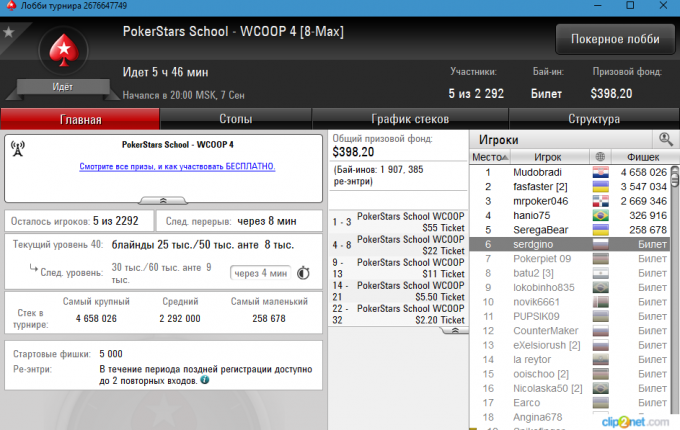This screenshot has width=680, height=430.
Task: Click the PokerStars red spade logo
Action: coord(64,50)
